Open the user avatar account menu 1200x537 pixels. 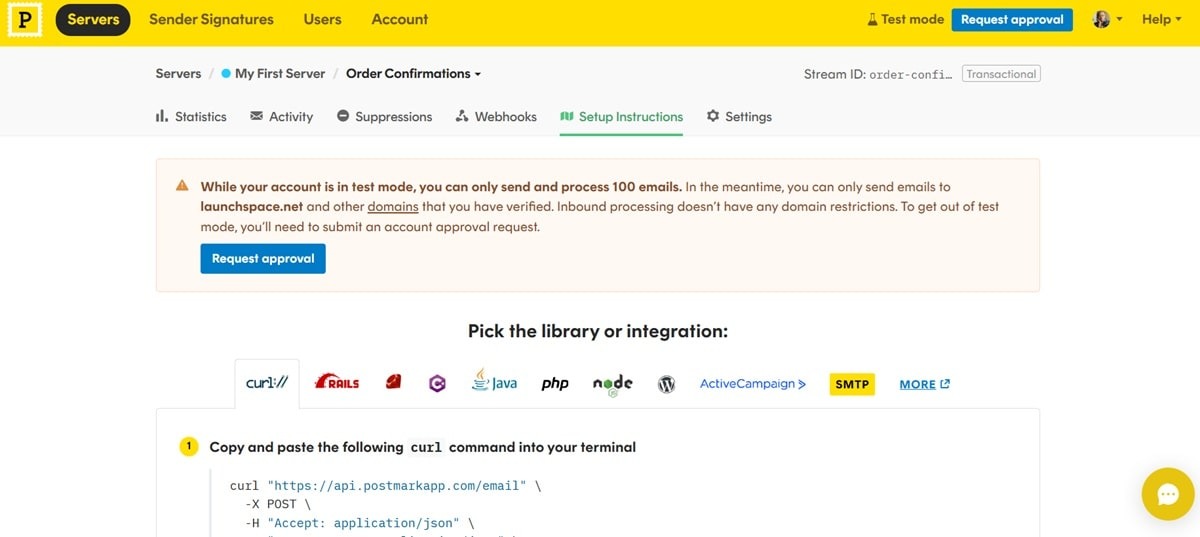click(x=1106, y=20)
